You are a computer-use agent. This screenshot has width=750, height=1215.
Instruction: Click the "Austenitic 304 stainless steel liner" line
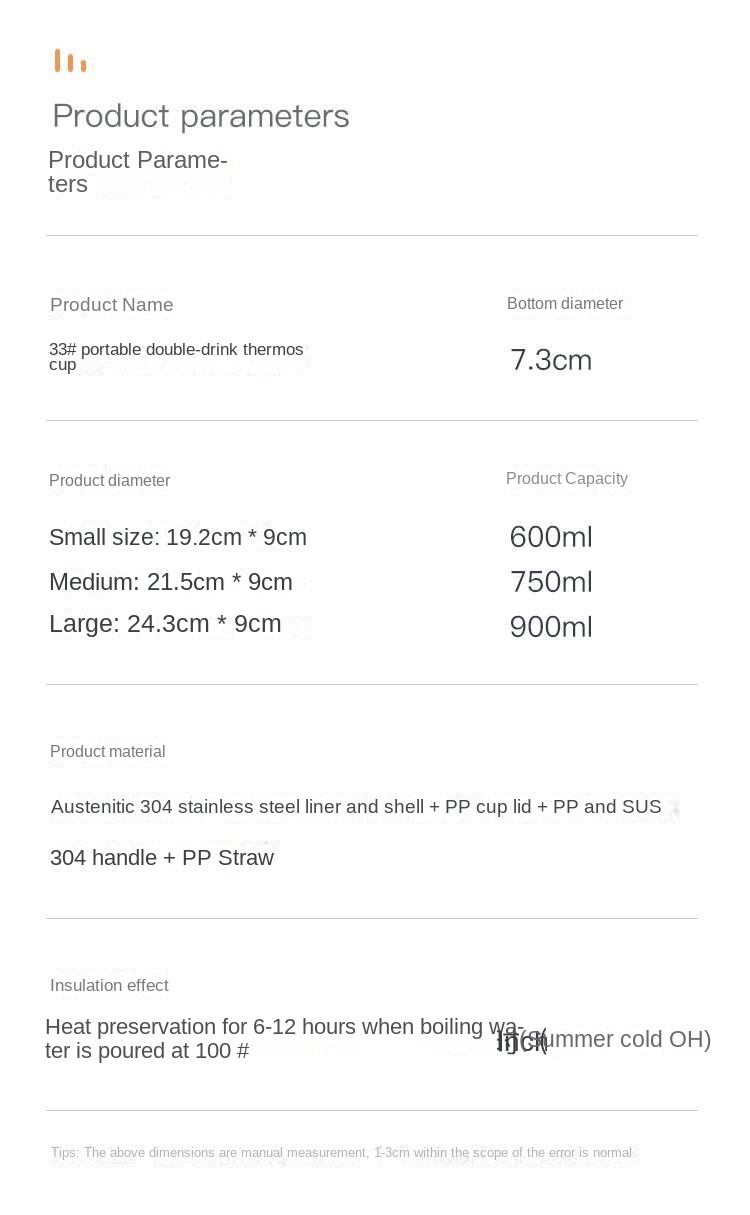click(x=356, y=807)
